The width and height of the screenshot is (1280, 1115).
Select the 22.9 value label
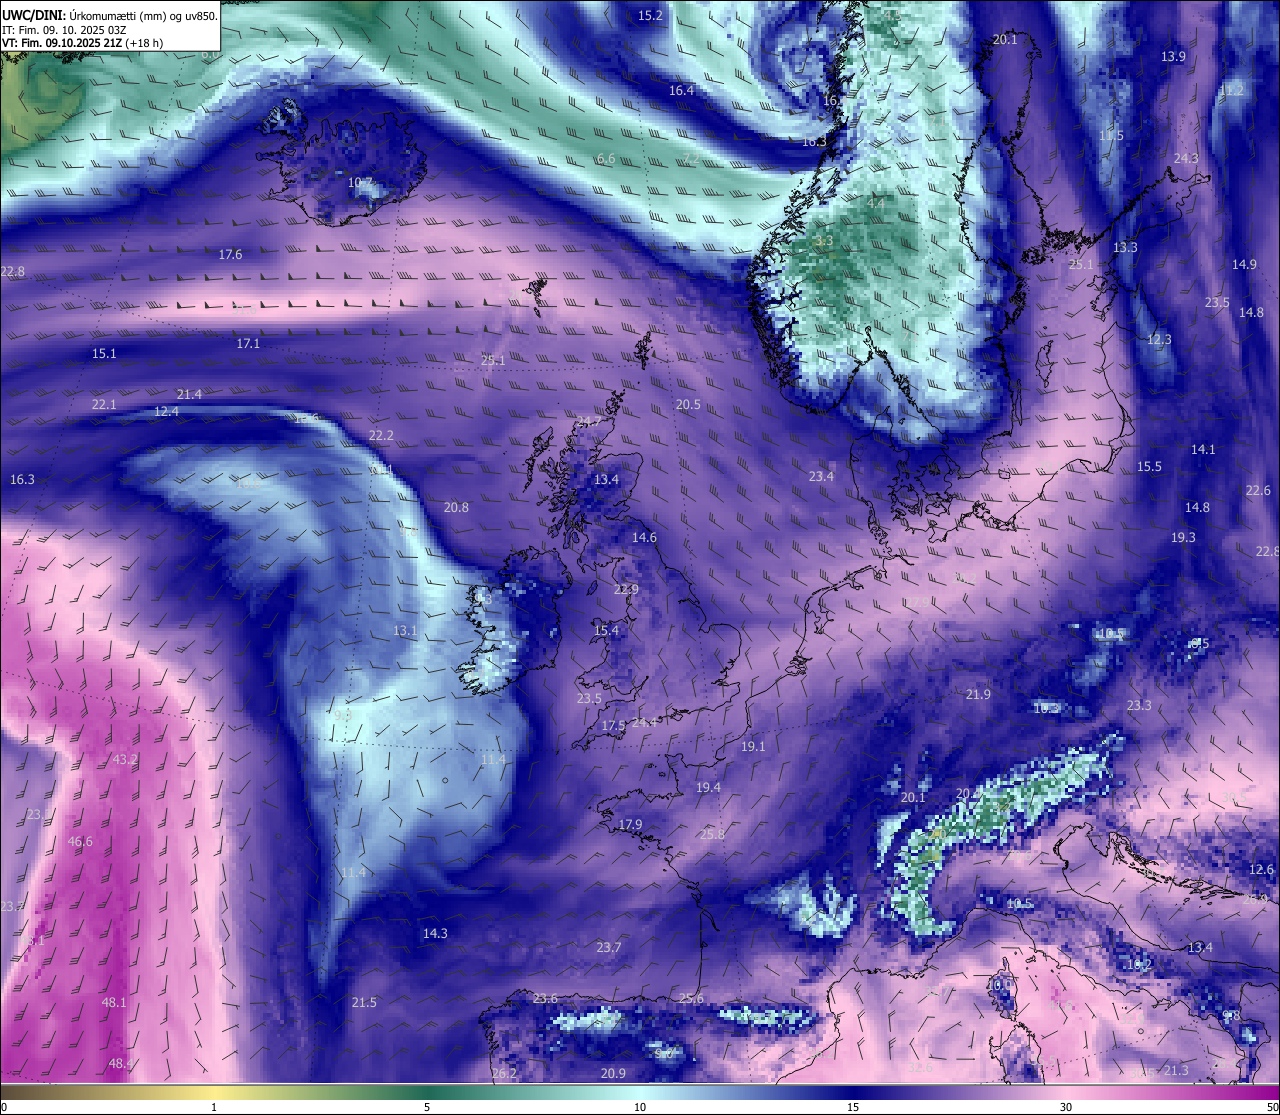pos(626,589)
